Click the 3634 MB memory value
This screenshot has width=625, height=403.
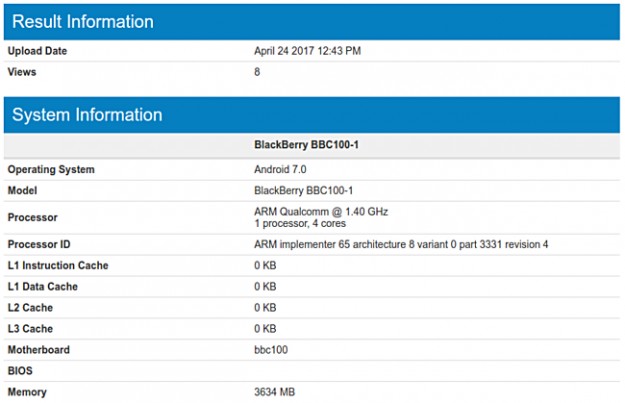[275, 392]
